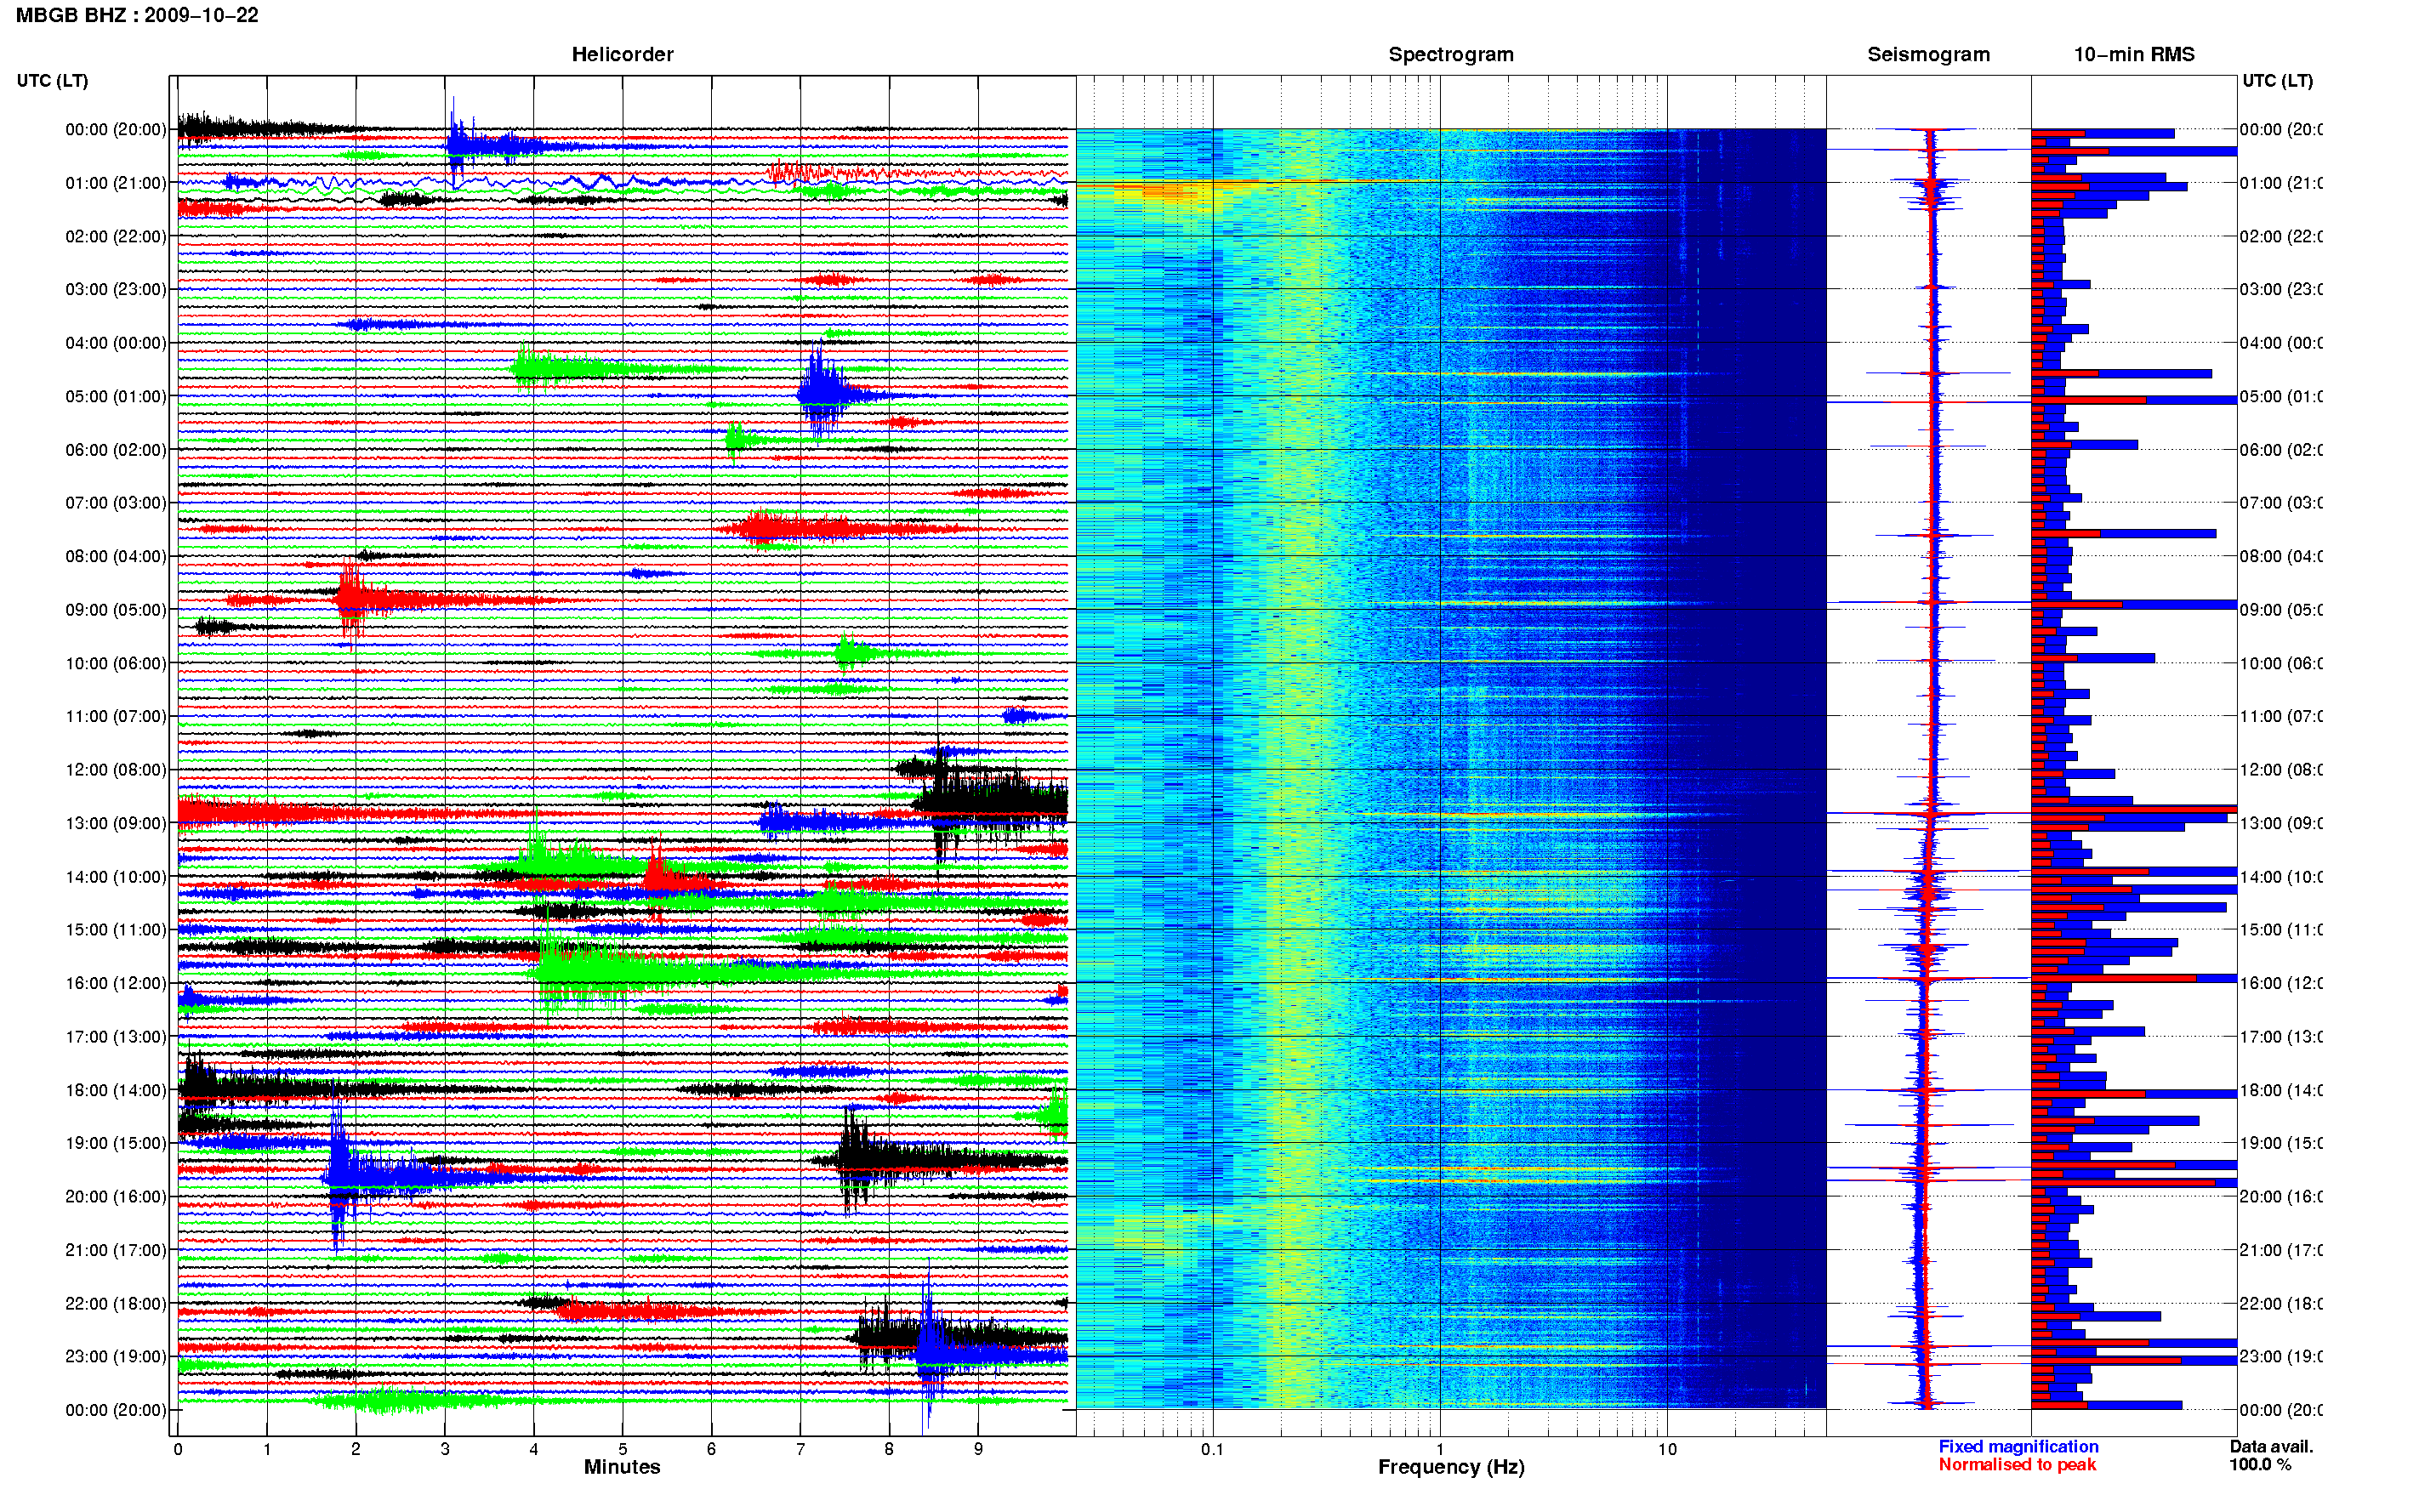Click the left 02:00 (22:00) time label
The width and height of the screenshot is (2419, 1512).
(x=116, y=236)
